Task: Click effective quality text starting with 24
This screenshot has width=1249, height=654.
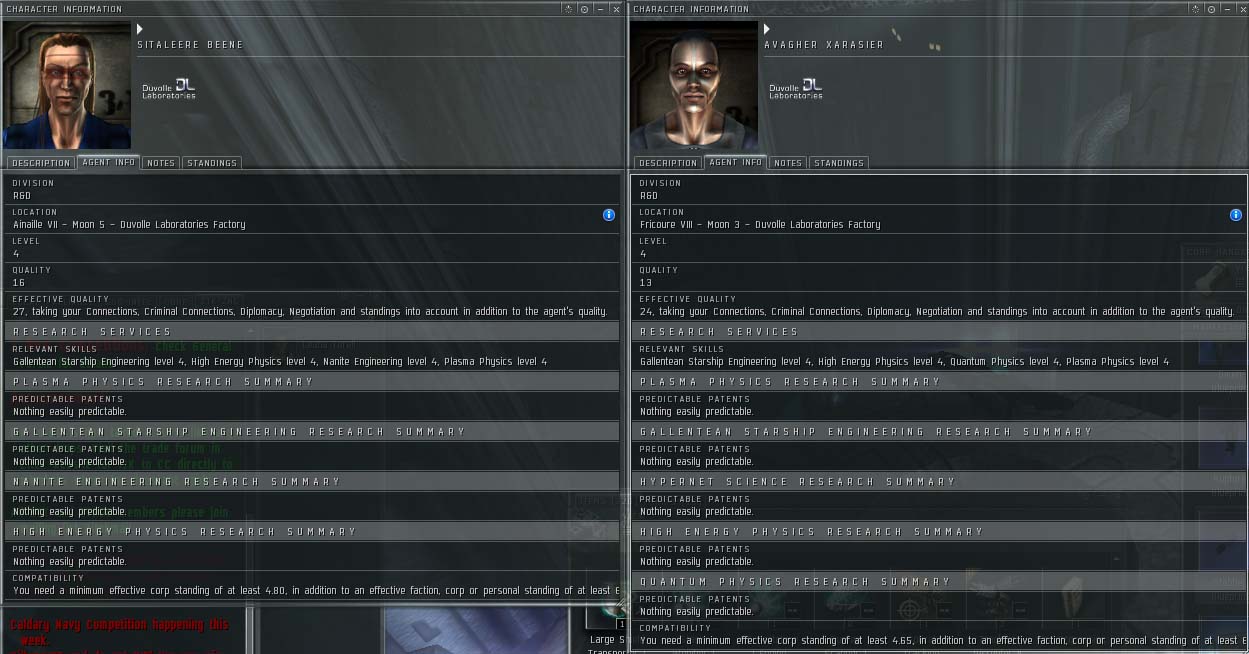Action: click(937, 312)
